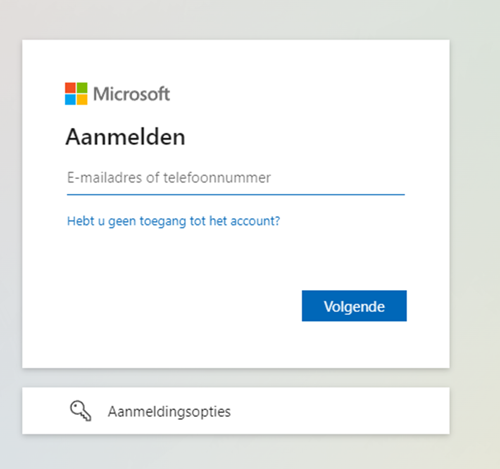Focus the E-mailadres of telefoonnummer field
500x469 pixels.
coord(236,178)
